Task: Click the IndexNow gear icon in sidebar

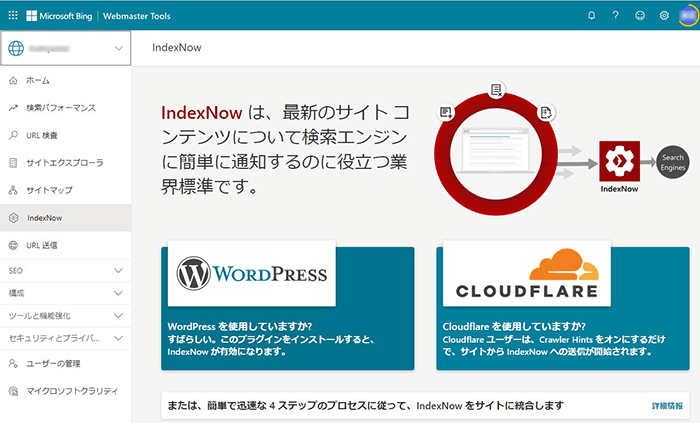Action: click(x=13, y=218)
